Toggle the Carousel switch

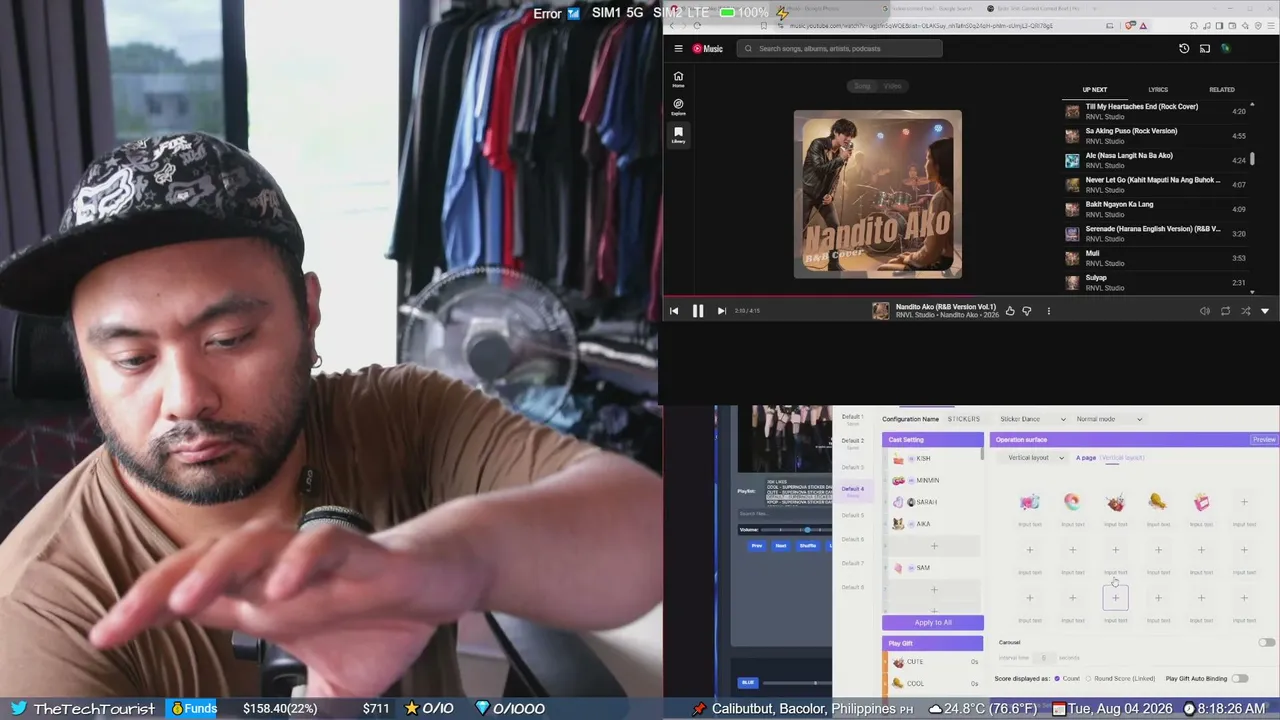pyautogui.click(x=1267, y=642)
